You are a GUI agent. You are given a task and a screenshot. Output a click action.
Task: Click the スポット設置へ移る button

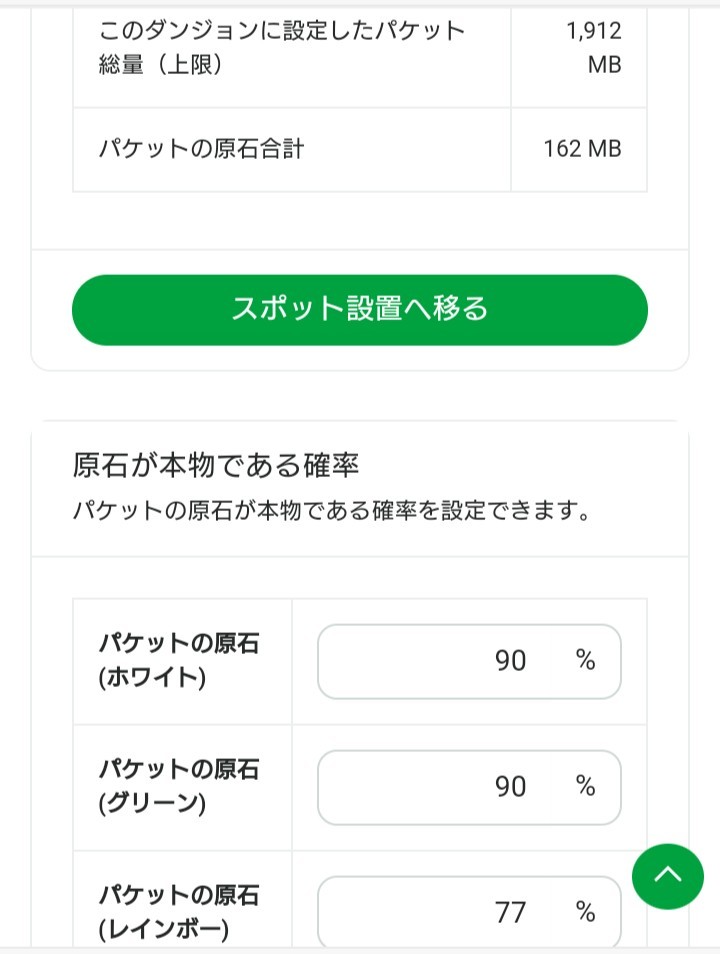click(360, 310)
